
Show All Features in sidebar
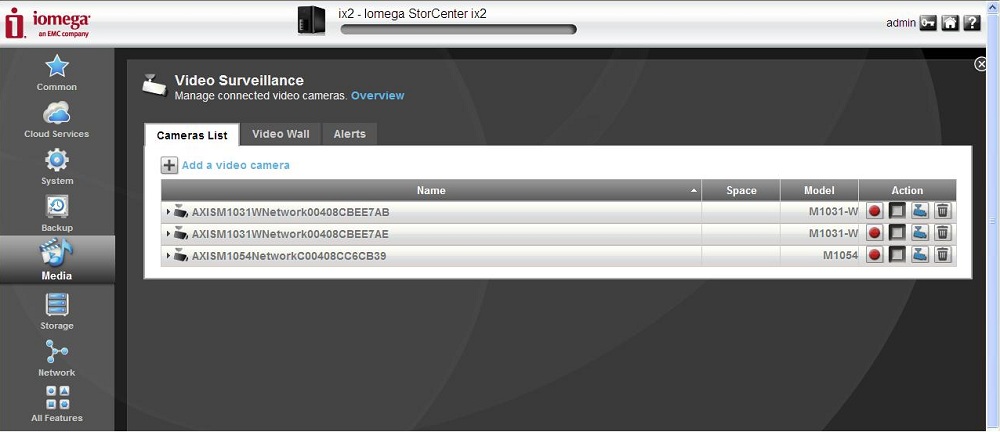57,404
